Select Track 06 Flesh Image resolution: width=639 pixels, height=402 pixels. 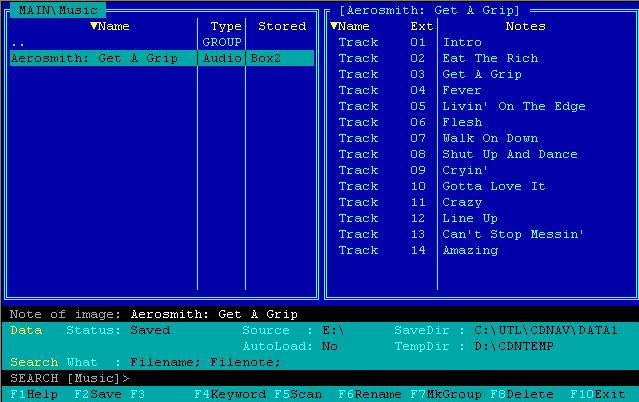(482, 122)
